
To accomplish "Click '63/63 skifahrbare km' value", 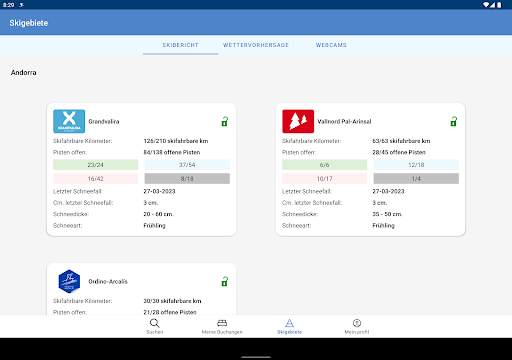I will point(401,141).
